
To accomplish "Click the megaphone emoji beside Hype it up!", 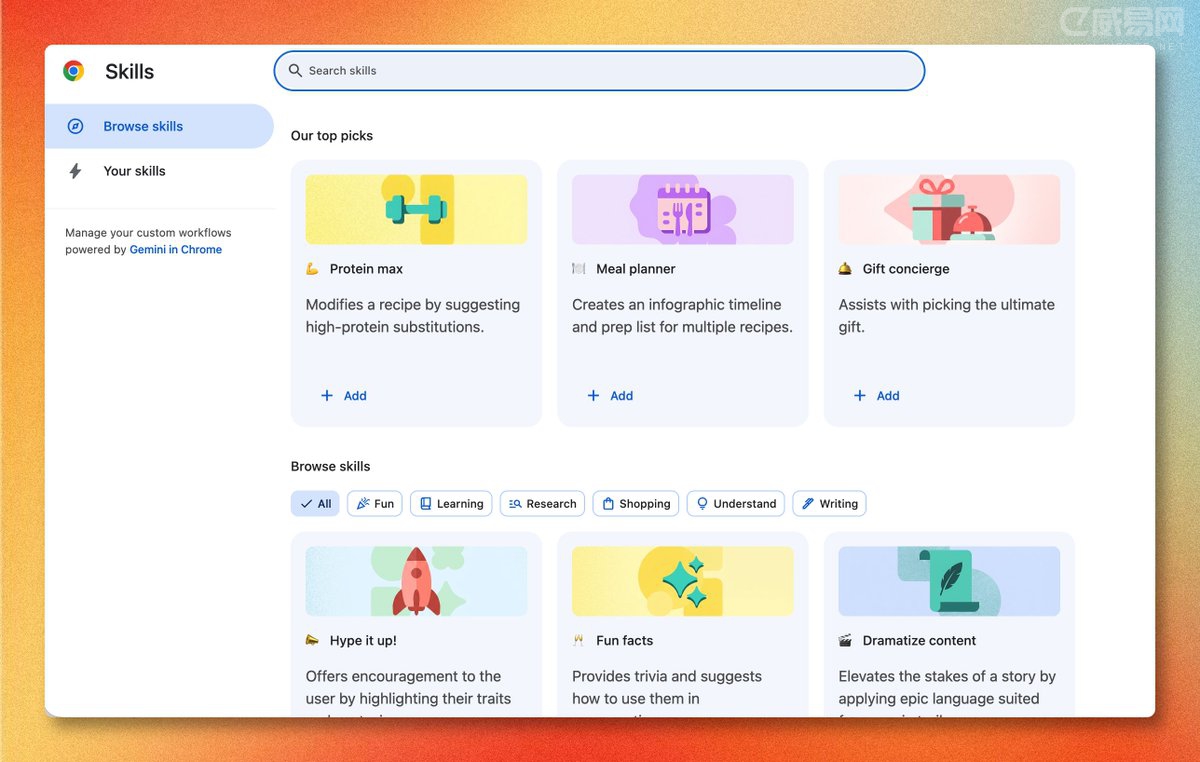I will [x=312, y=641].
